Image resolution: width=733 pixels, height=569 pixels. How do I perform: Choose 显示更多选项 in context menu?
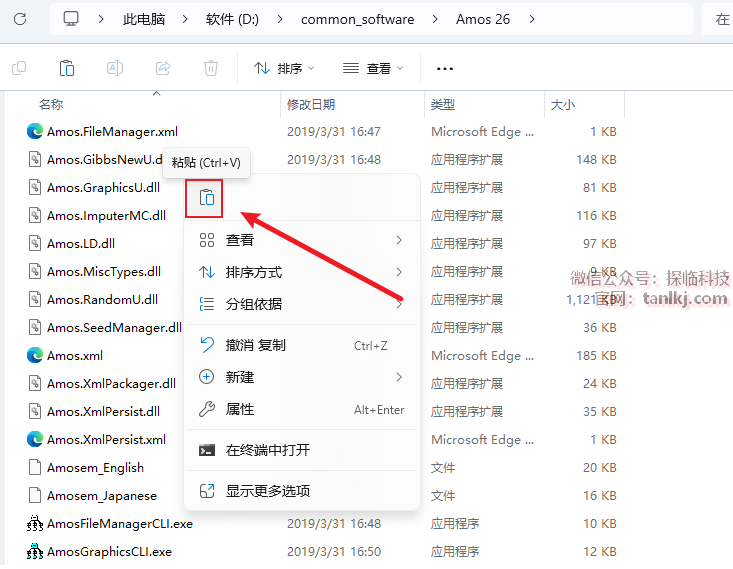coord(302,491)
